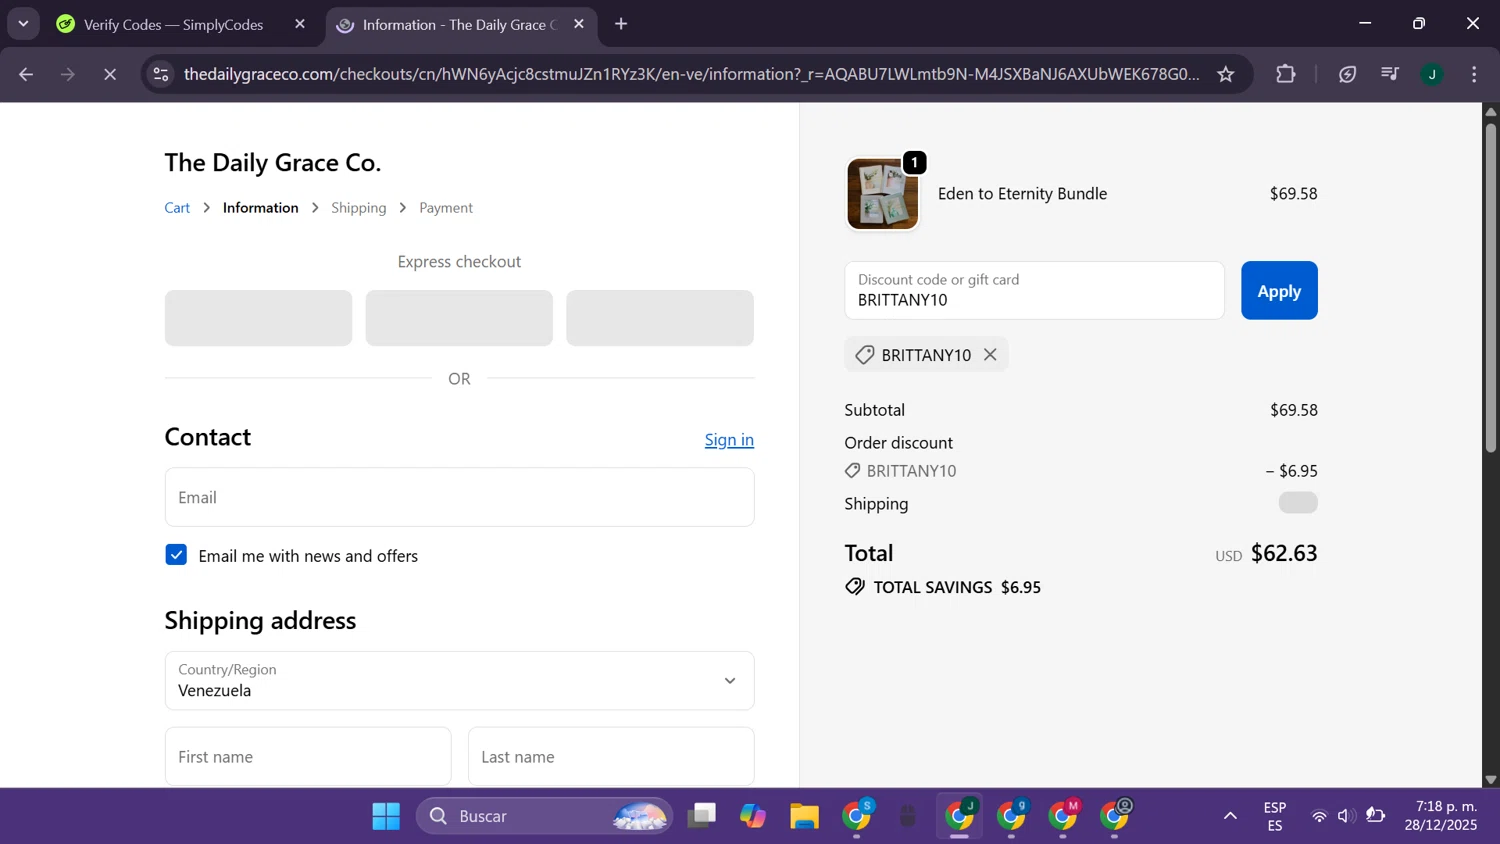
Task: Open the ESP ES language switcher
Action: point(1275,817)
